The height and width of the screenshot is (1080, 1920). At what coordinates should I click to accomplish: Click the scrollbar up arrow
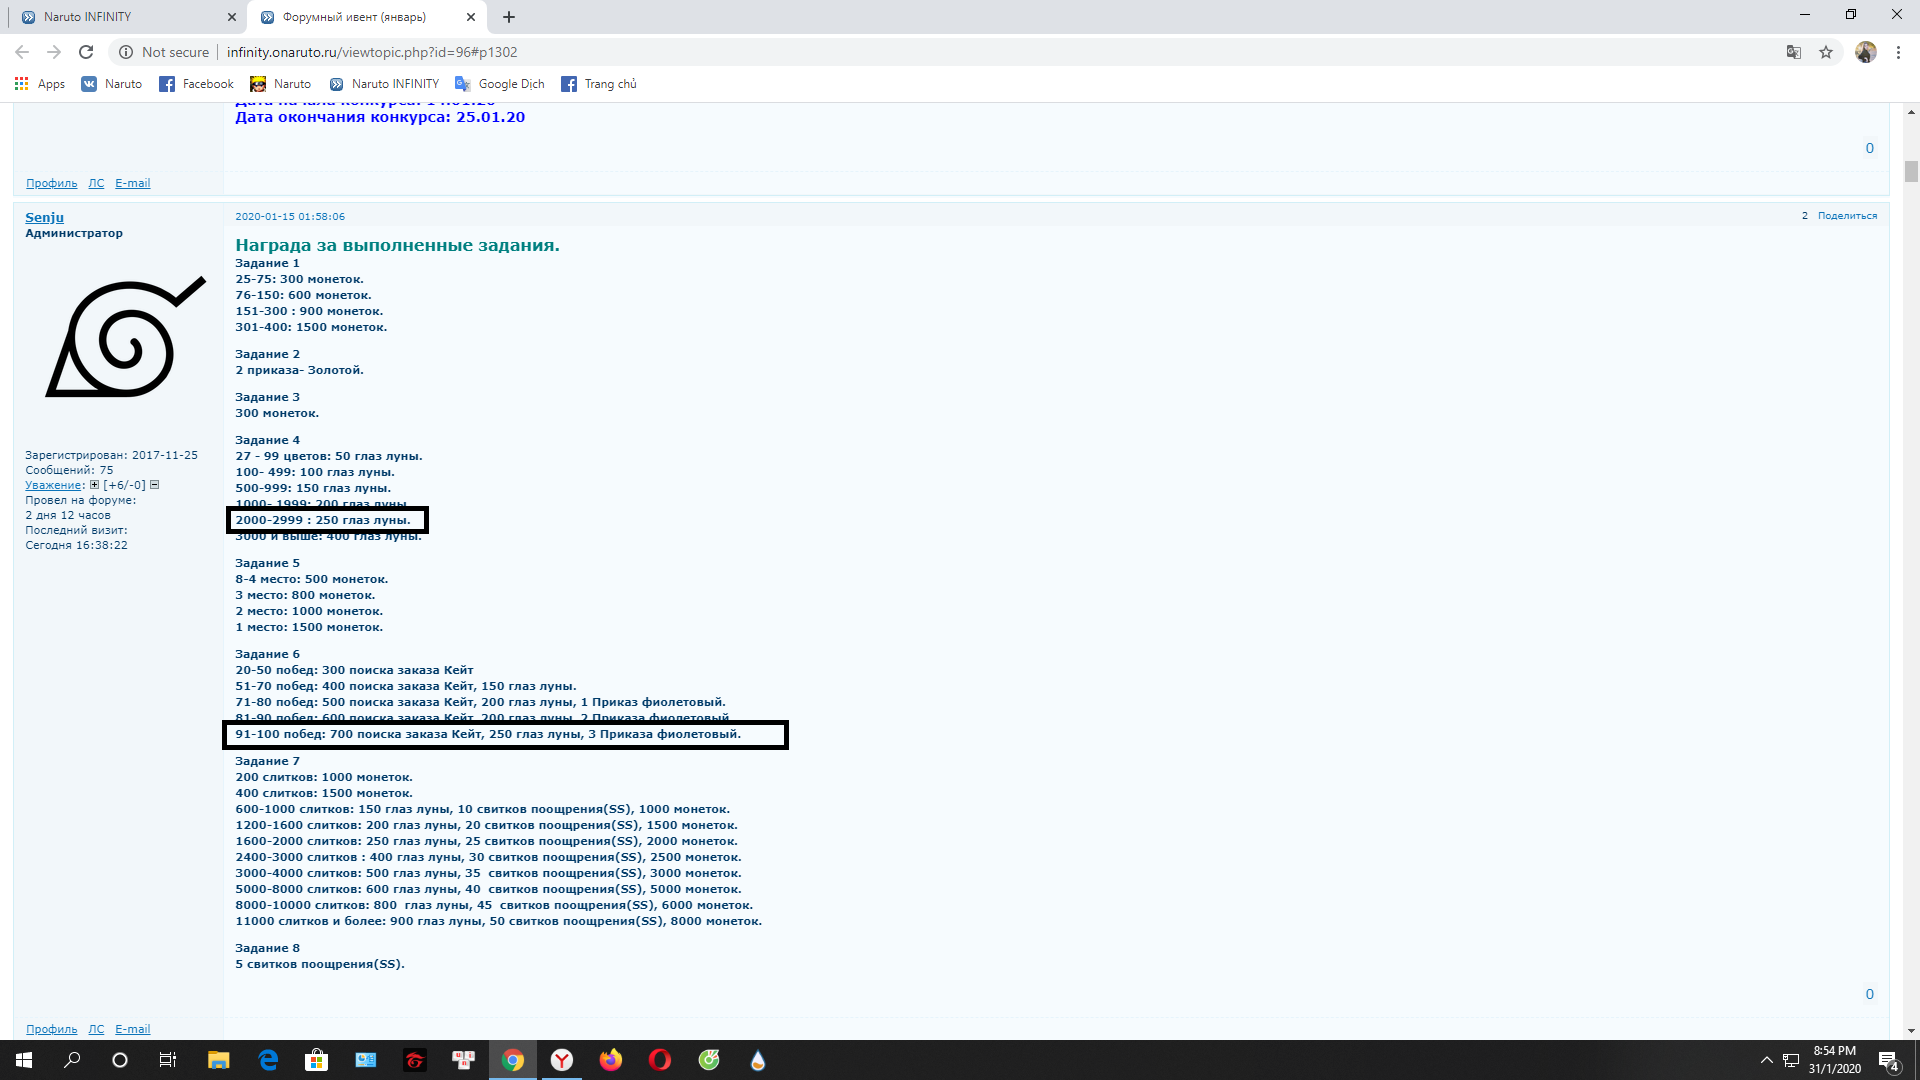(x=1911, y=111)
